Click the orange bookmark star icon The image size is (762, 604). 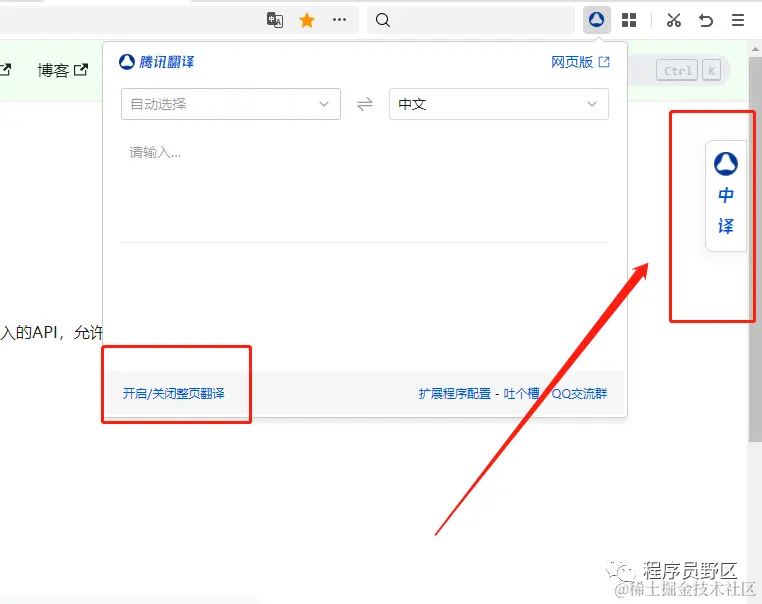pyautogui.click(x=307, y=20)
